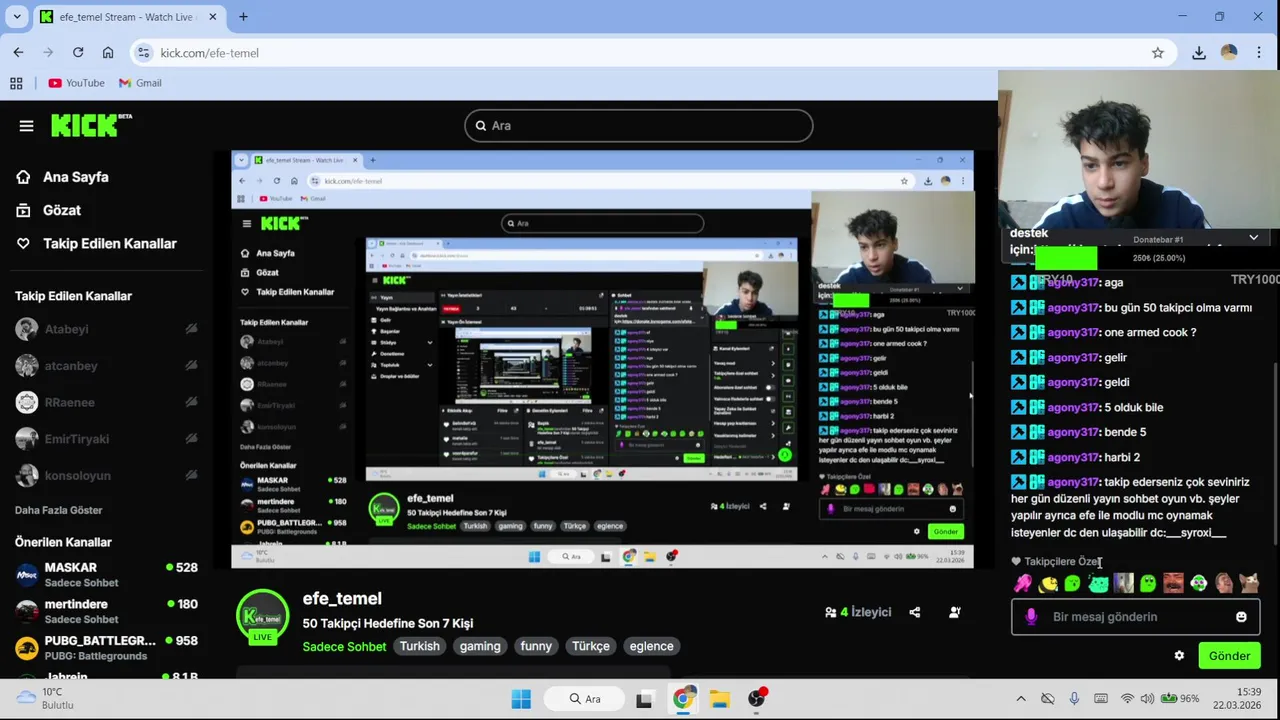Collapse the Donatebar #1 chevron
Viewport: 1280px width, 720px height.
click(x=1253, y=237)
